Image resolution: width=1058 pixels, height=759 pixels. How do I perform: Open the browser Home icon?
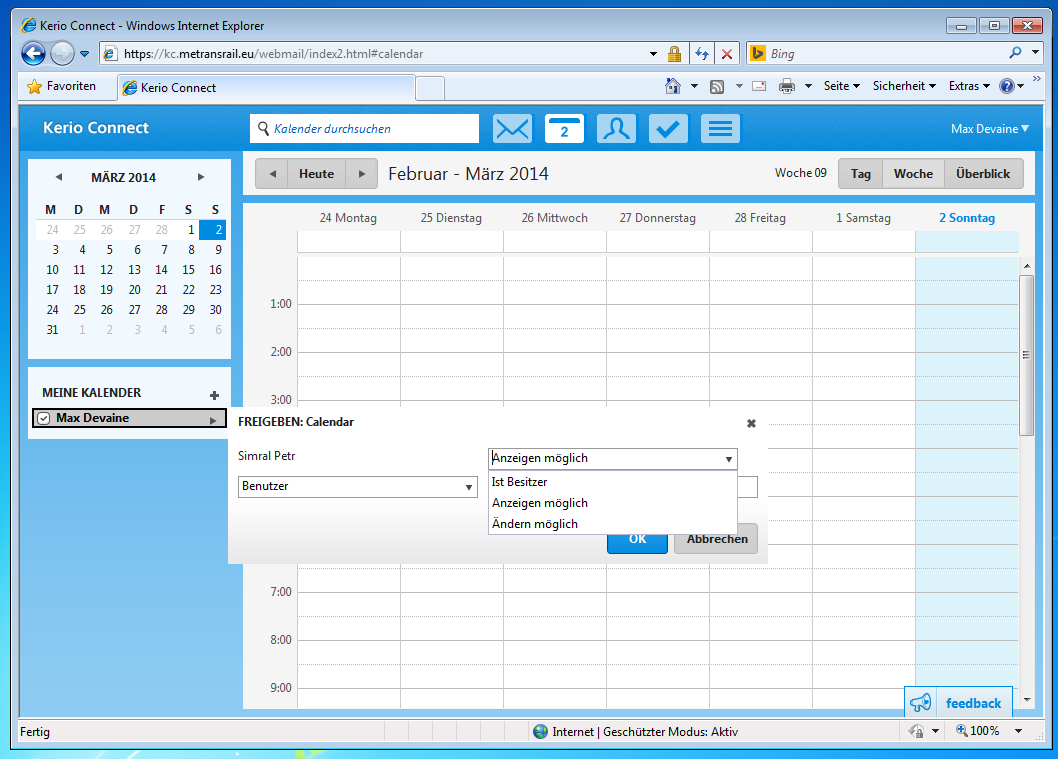pyautogui.click(x=673, y=86)
